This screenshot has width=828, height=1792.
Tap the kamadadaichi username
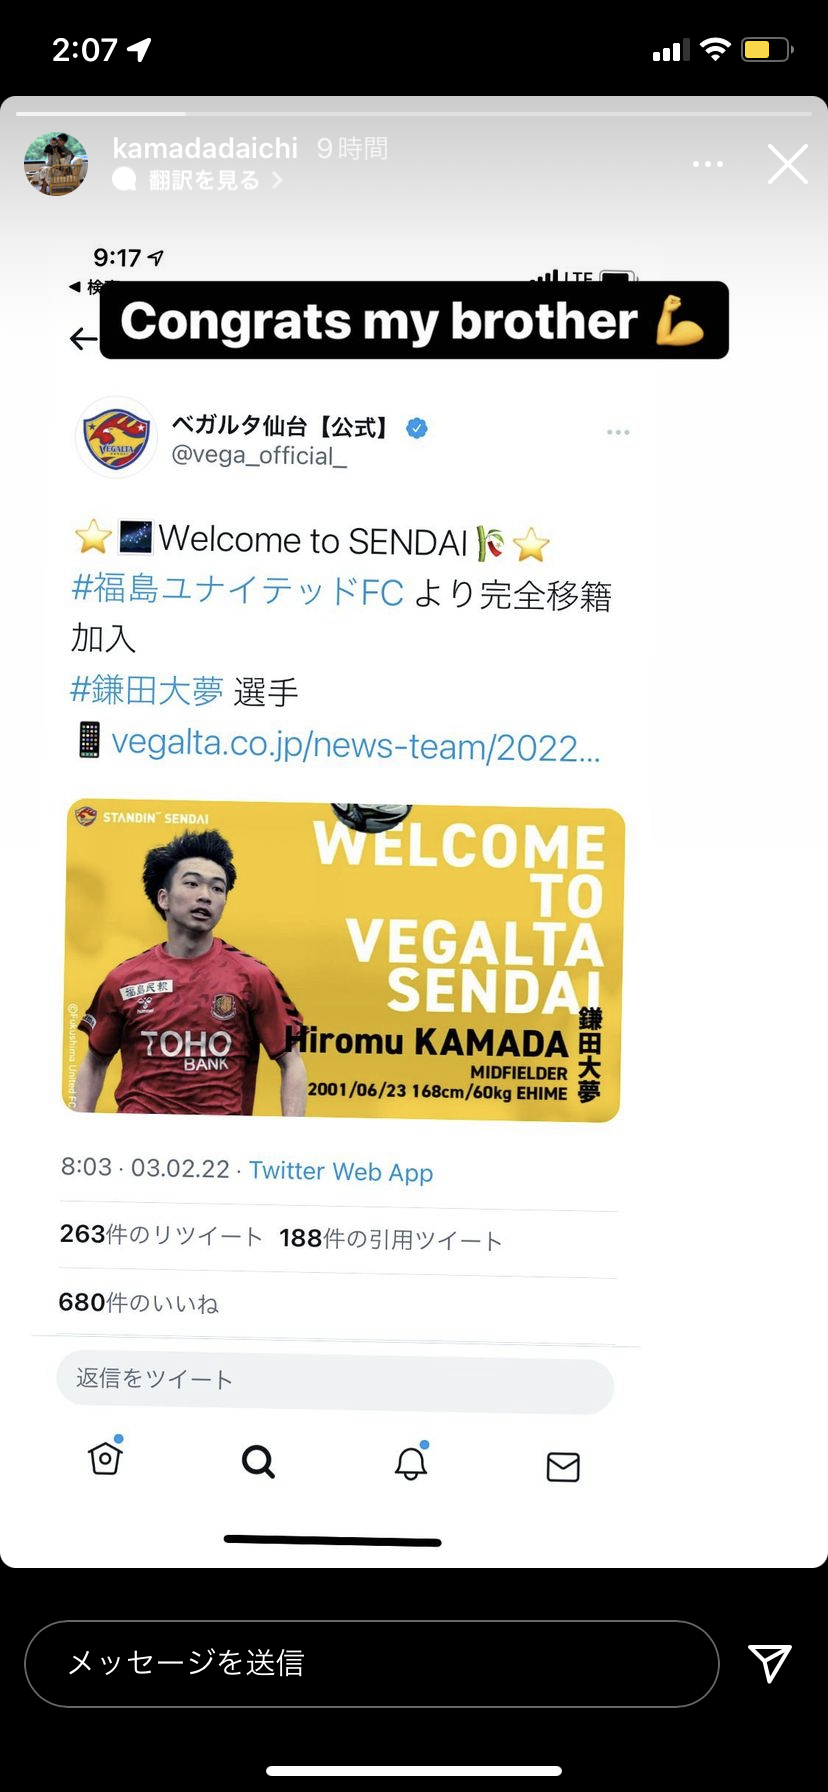205,148
